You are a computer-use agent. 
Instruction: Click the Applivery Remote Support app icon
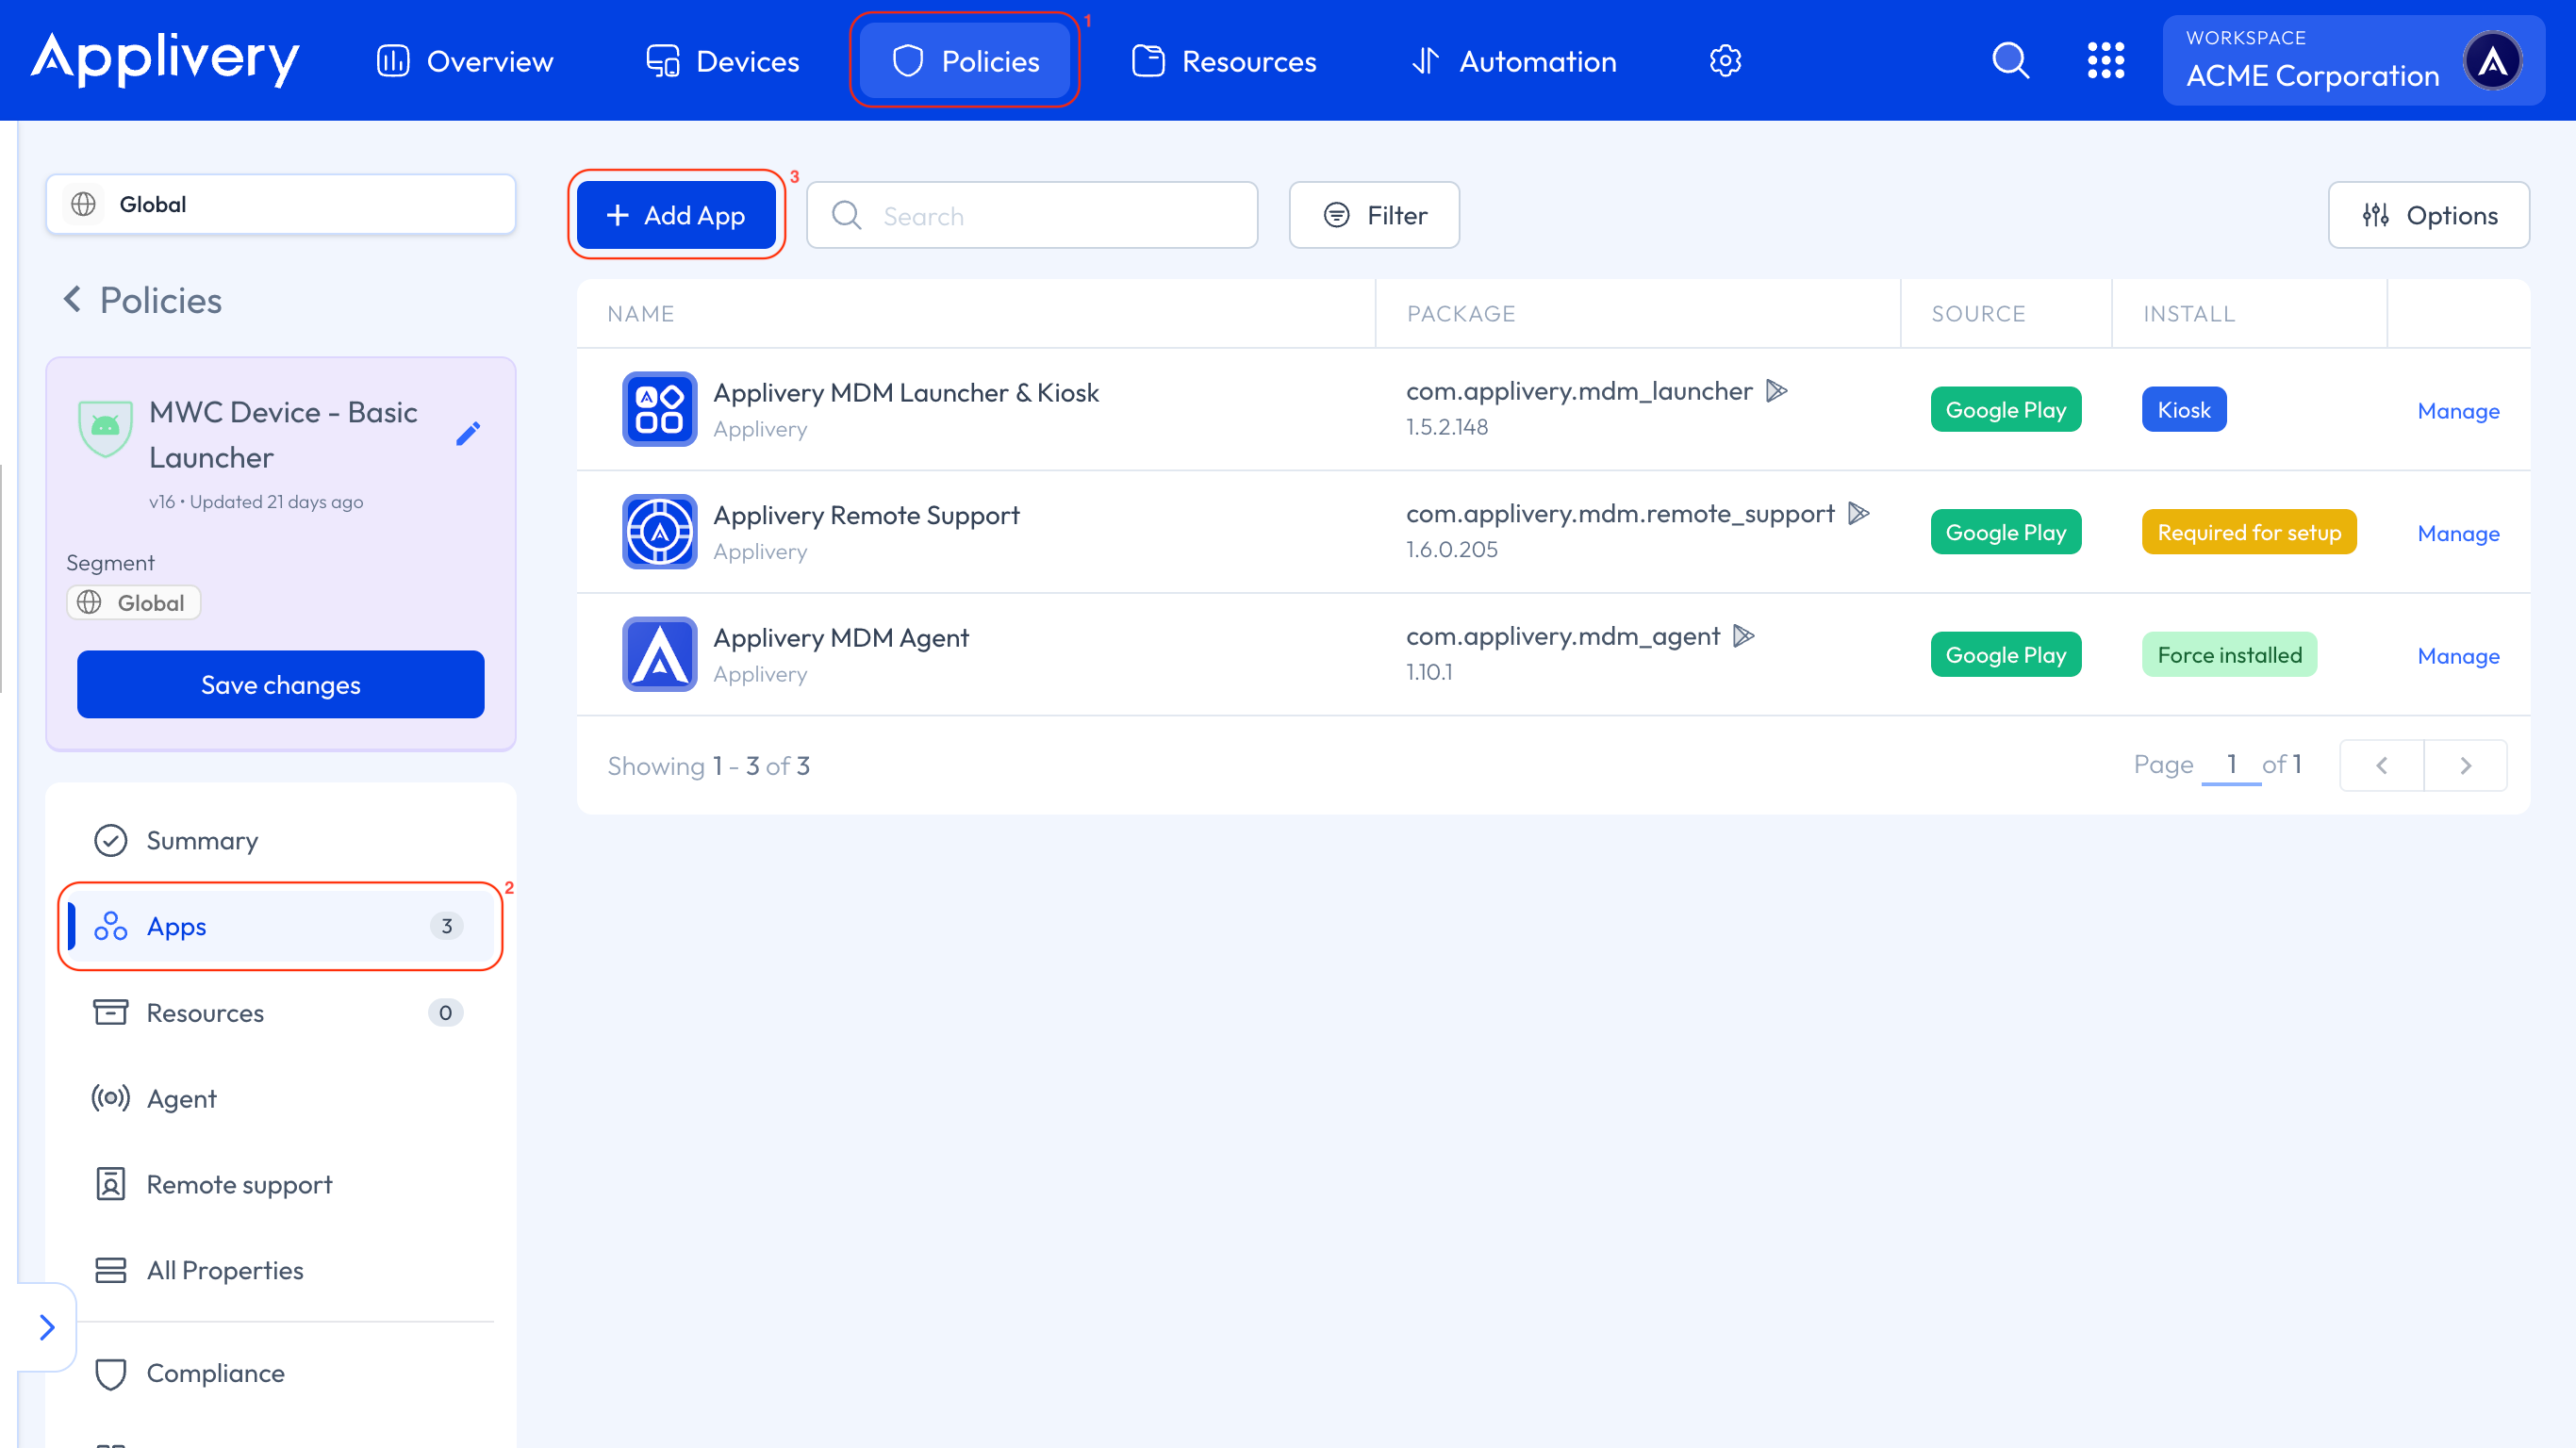tap(659, 532)
